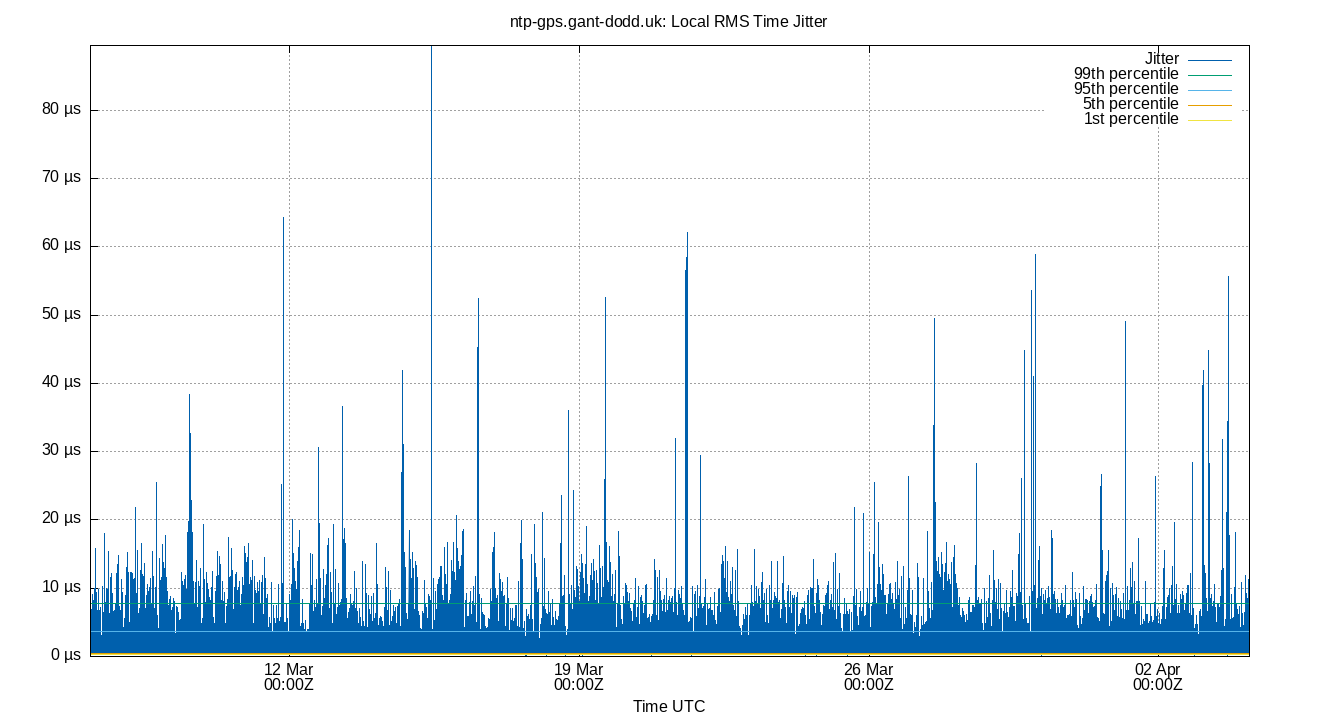This screenshot has height=720, width=1340.
Task: Toggle the 95th percentile legend entry
Action: [1126, 88]
